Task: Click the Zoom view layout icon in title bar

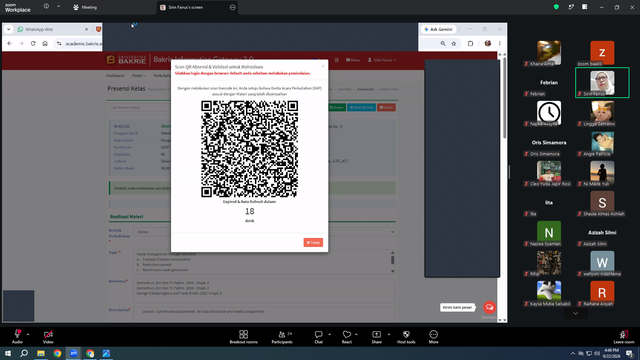Action: [584, 7]
